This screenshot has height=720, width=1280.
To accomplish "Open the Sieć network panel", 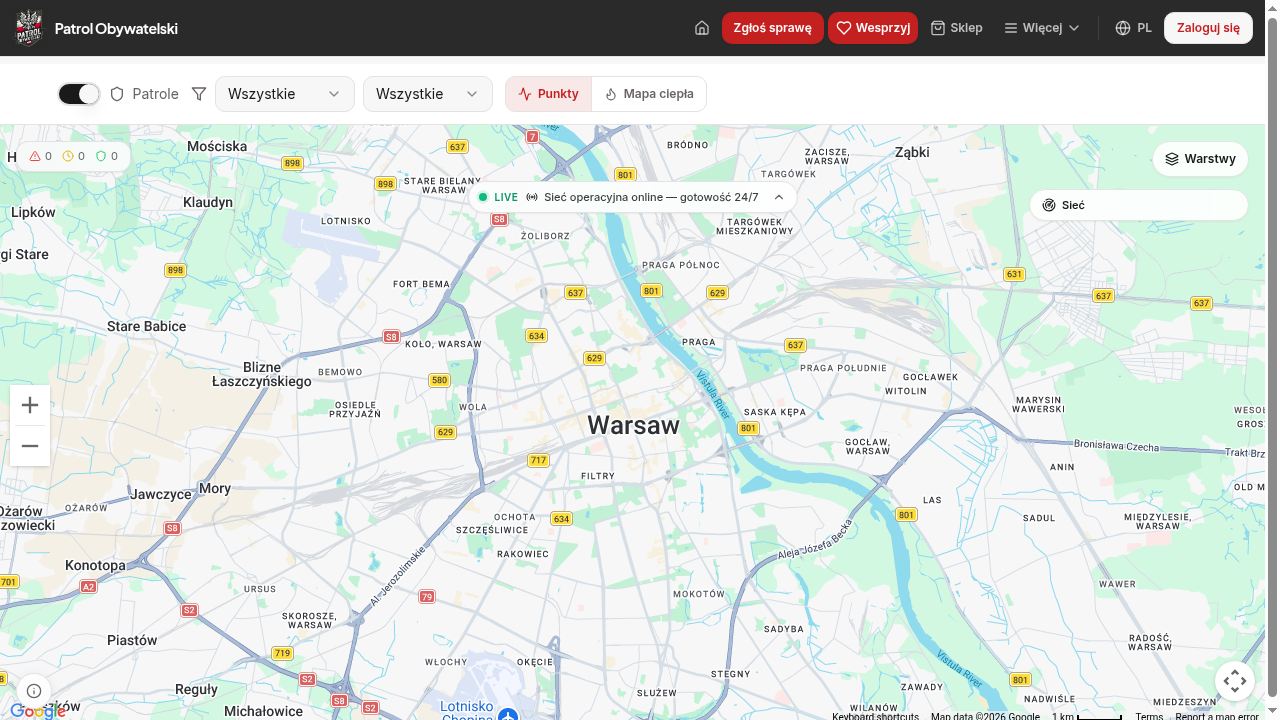I will click(x=1139, y=205).
